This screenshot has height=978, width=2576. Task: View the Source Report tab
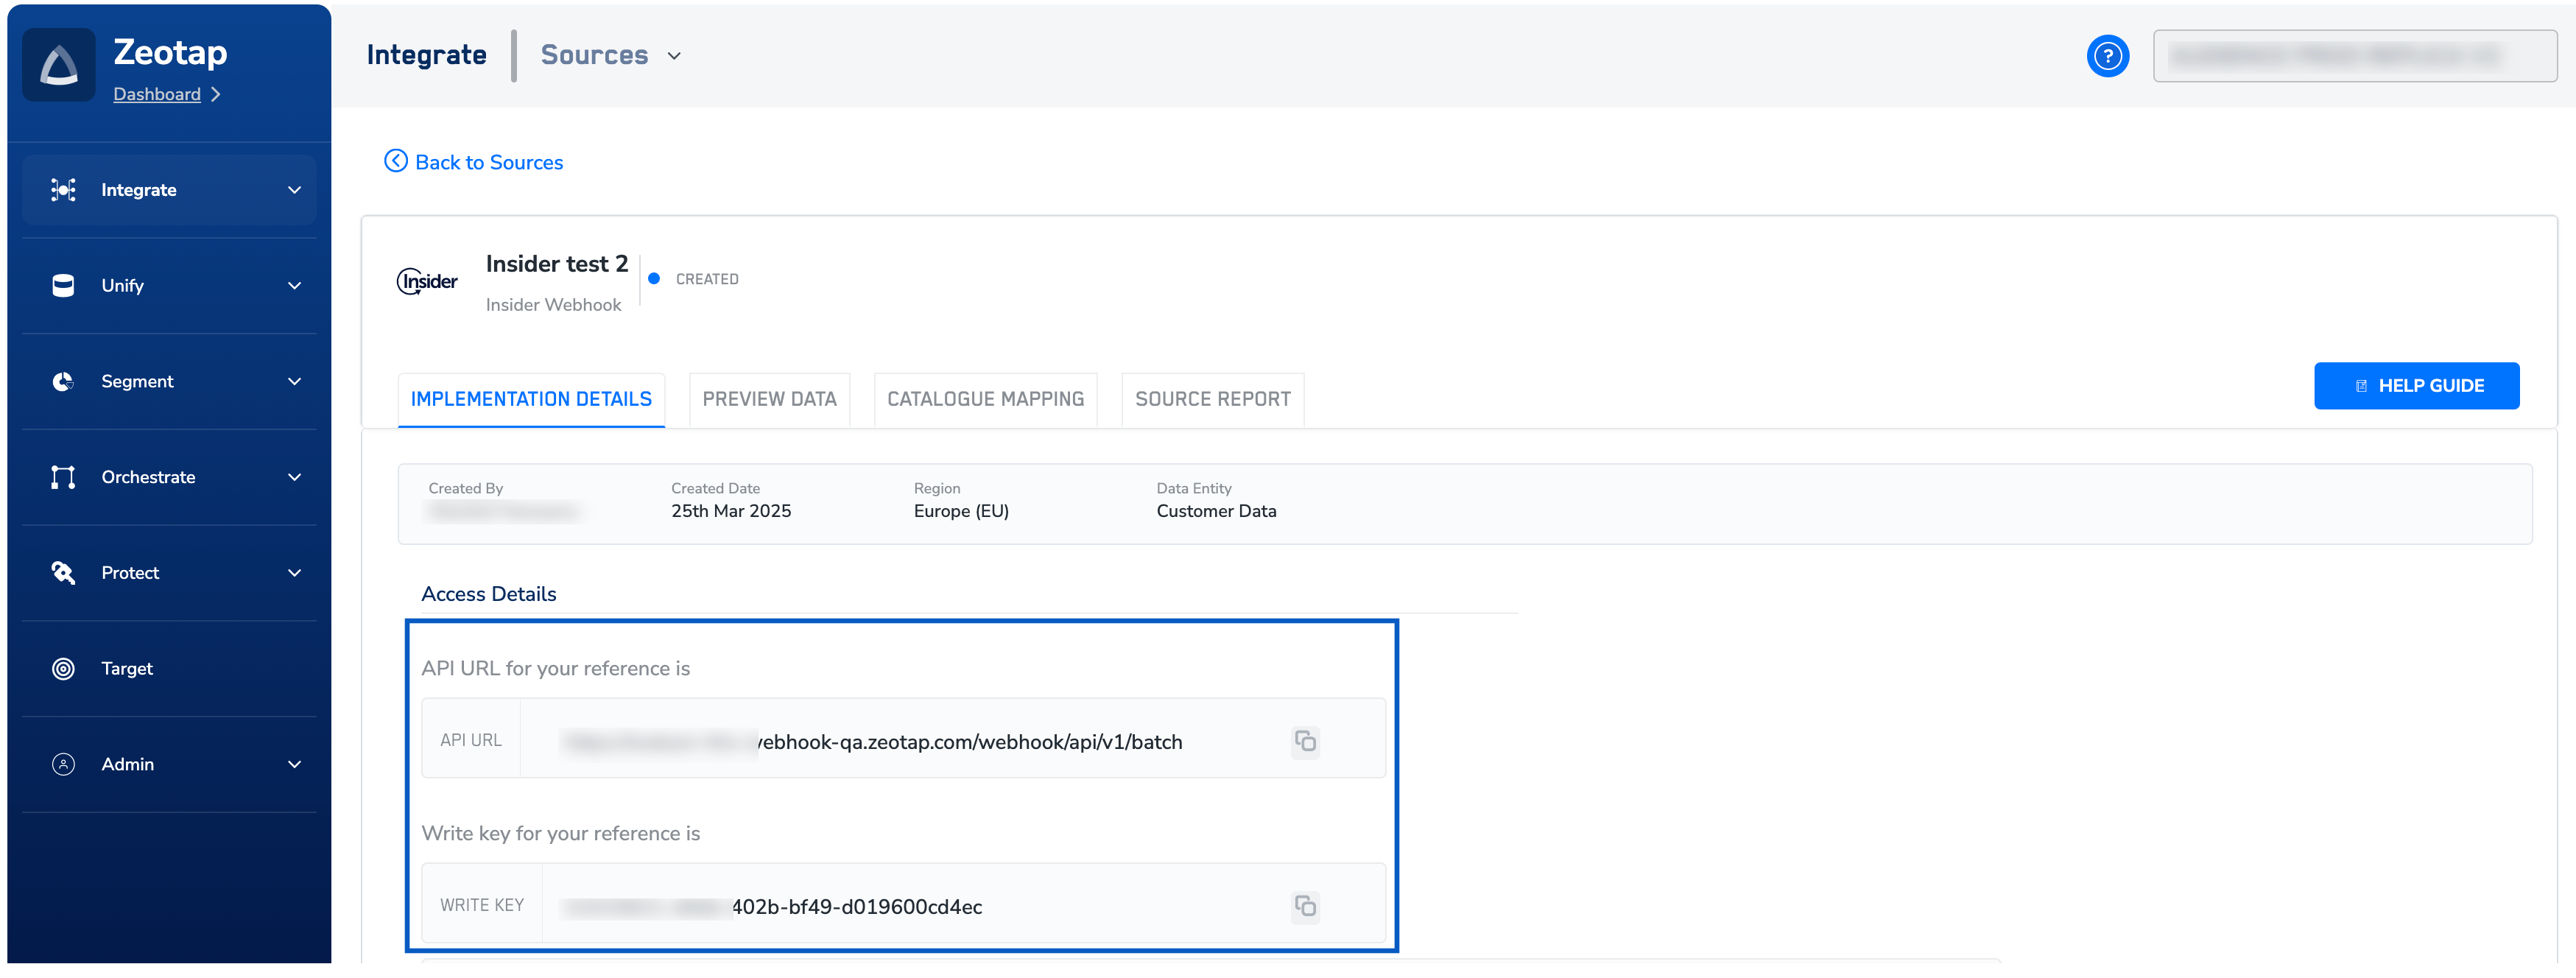[x=1212, y=400]
